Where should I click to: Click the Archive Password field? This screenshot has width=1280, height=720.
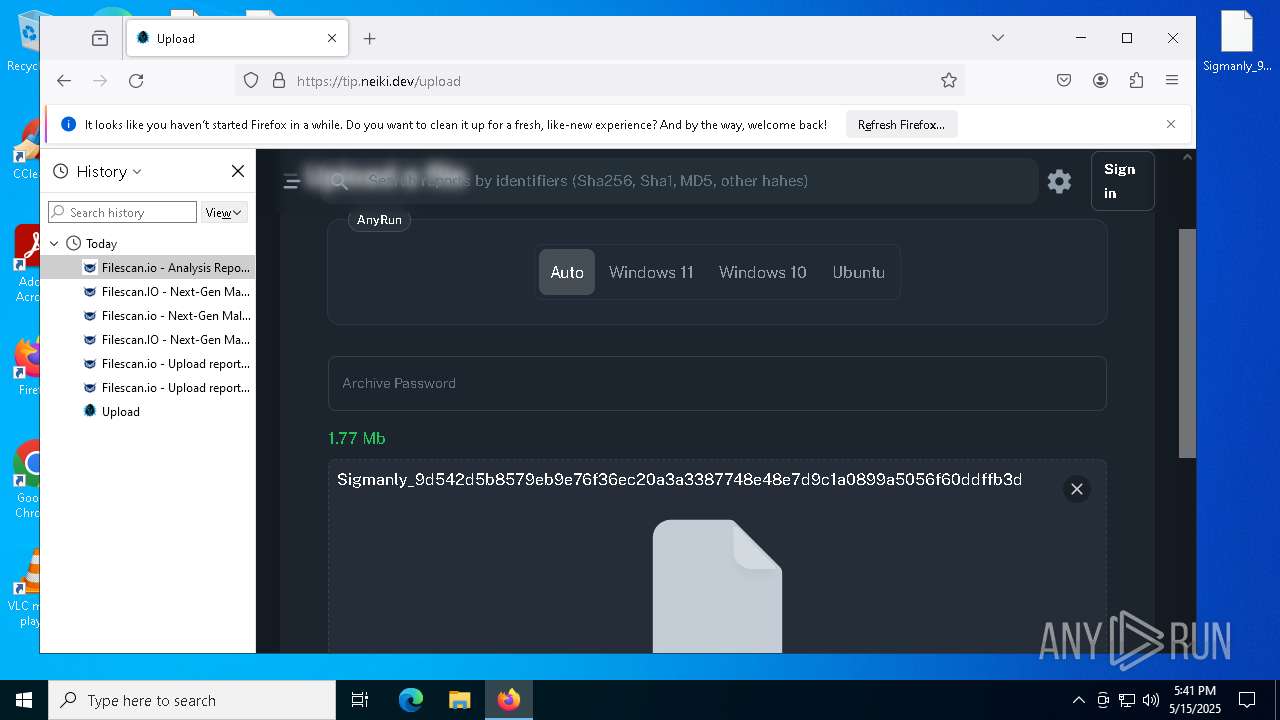(x=717, y=383)
